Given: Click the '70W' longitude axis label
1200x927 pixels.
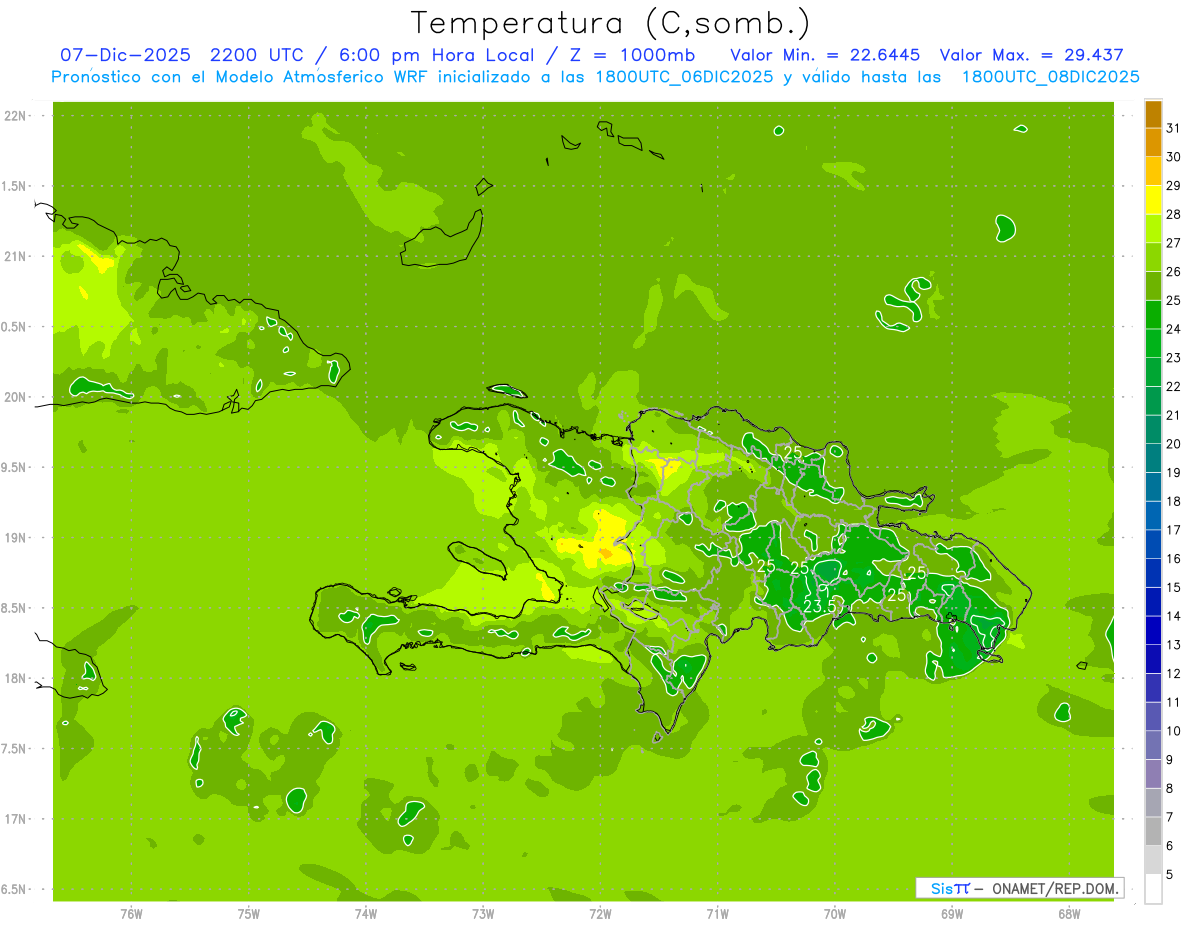Looking at the screenshot, I should pyautogui.click(x=835, y=913).
